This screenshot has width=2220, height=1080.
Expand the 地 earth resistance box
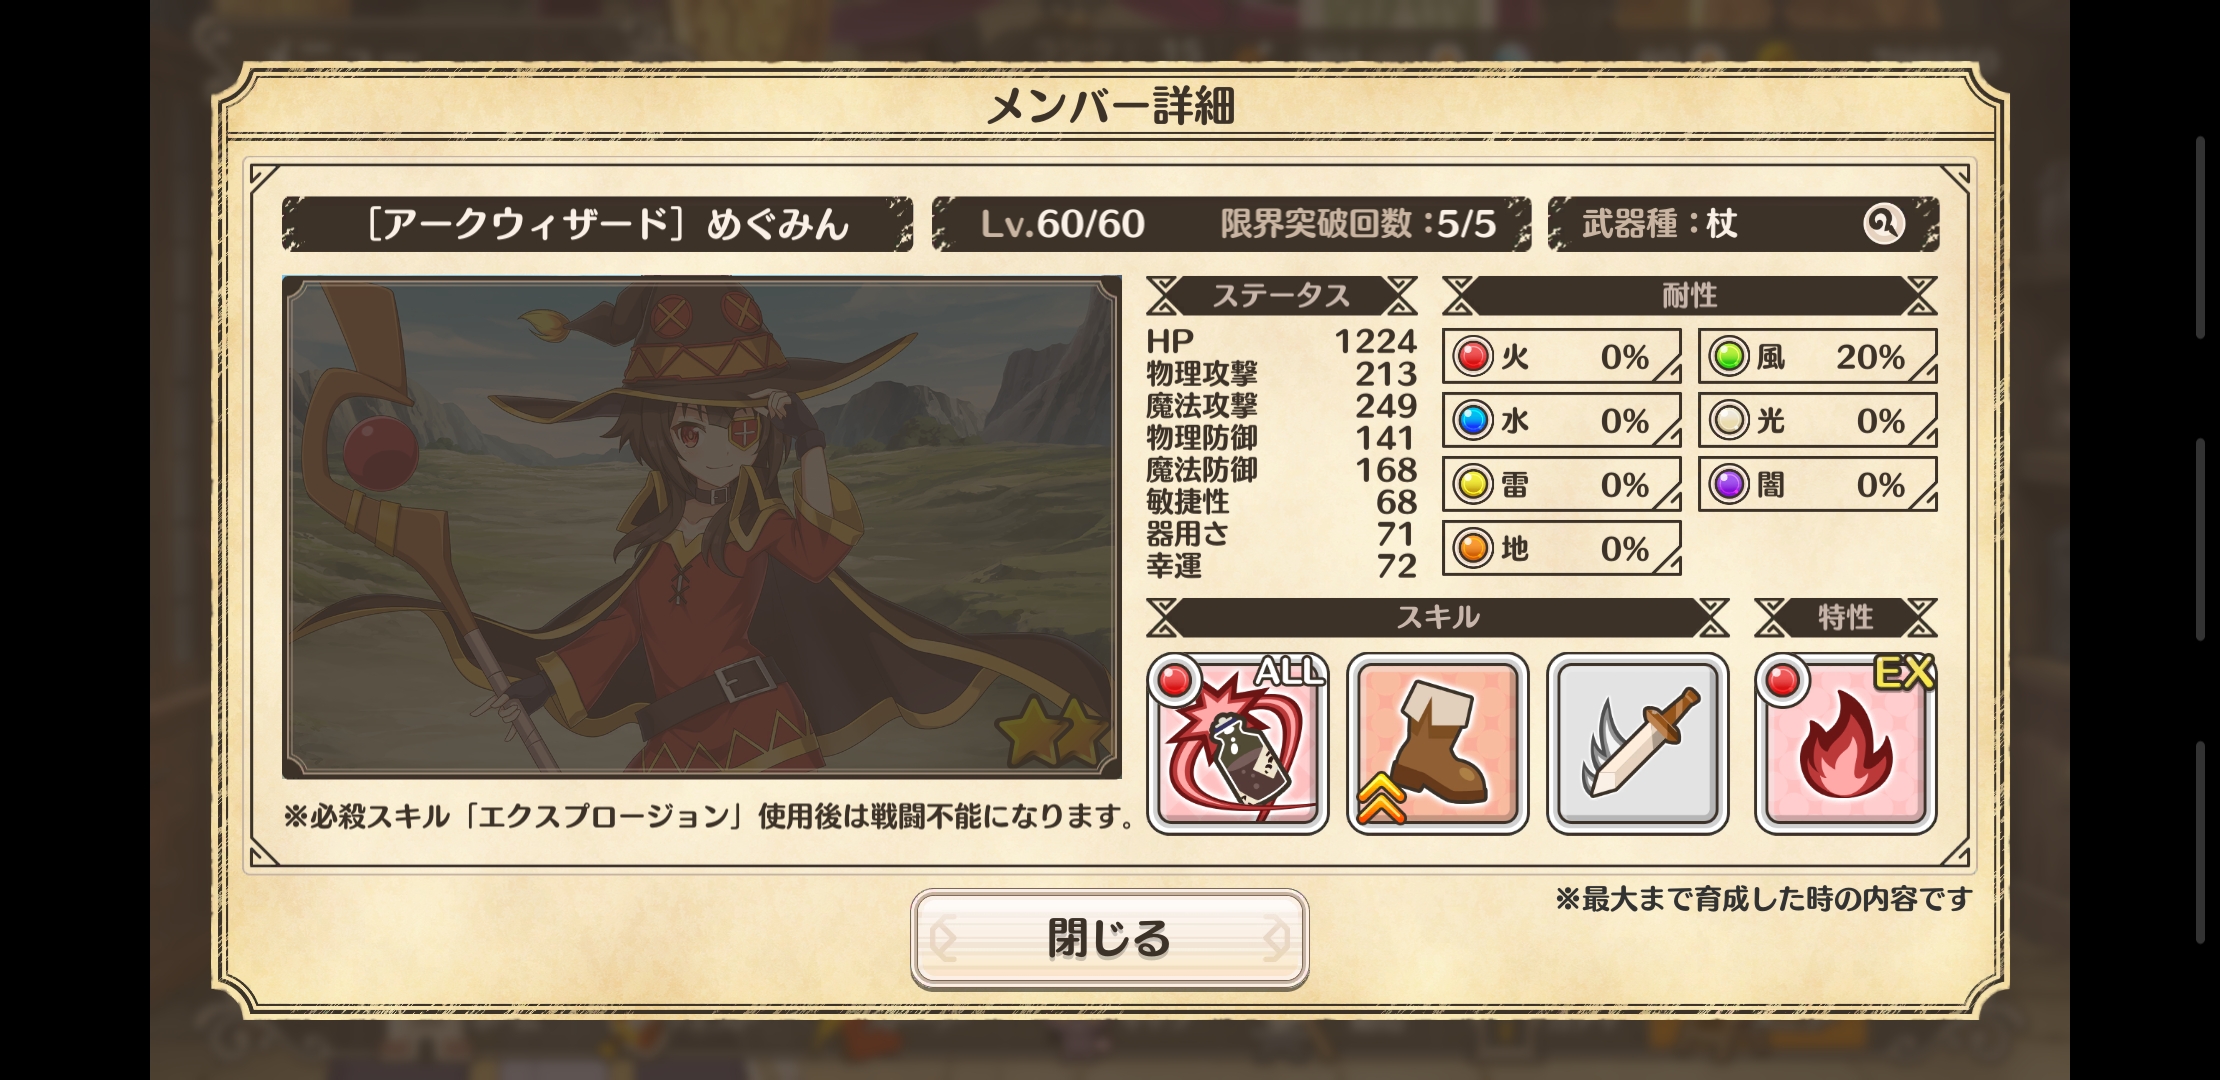click(1561, 549)
